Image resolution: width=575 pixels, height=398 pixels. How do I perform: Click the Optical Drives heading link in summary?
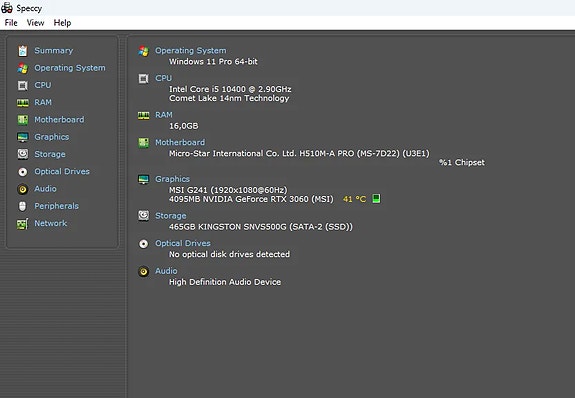point(183,243)
